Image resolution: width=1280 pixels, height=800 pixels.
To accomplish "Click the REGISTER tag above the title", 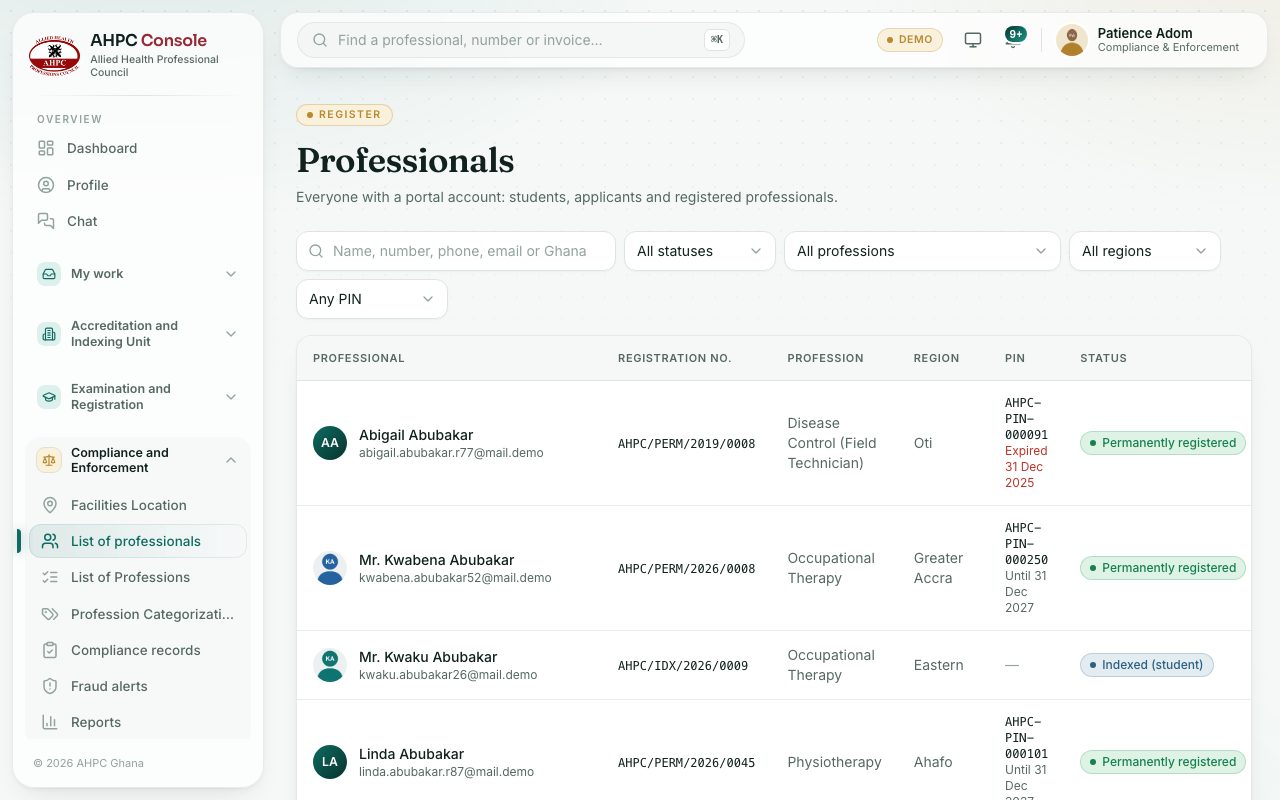I will click(344, 115).
